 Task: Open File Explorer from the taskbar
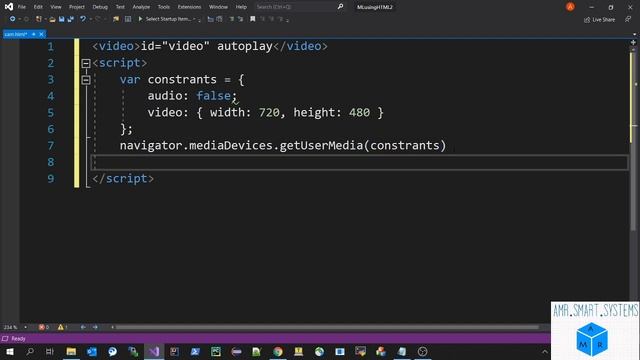pyautogui.click(x=71, y=351)
